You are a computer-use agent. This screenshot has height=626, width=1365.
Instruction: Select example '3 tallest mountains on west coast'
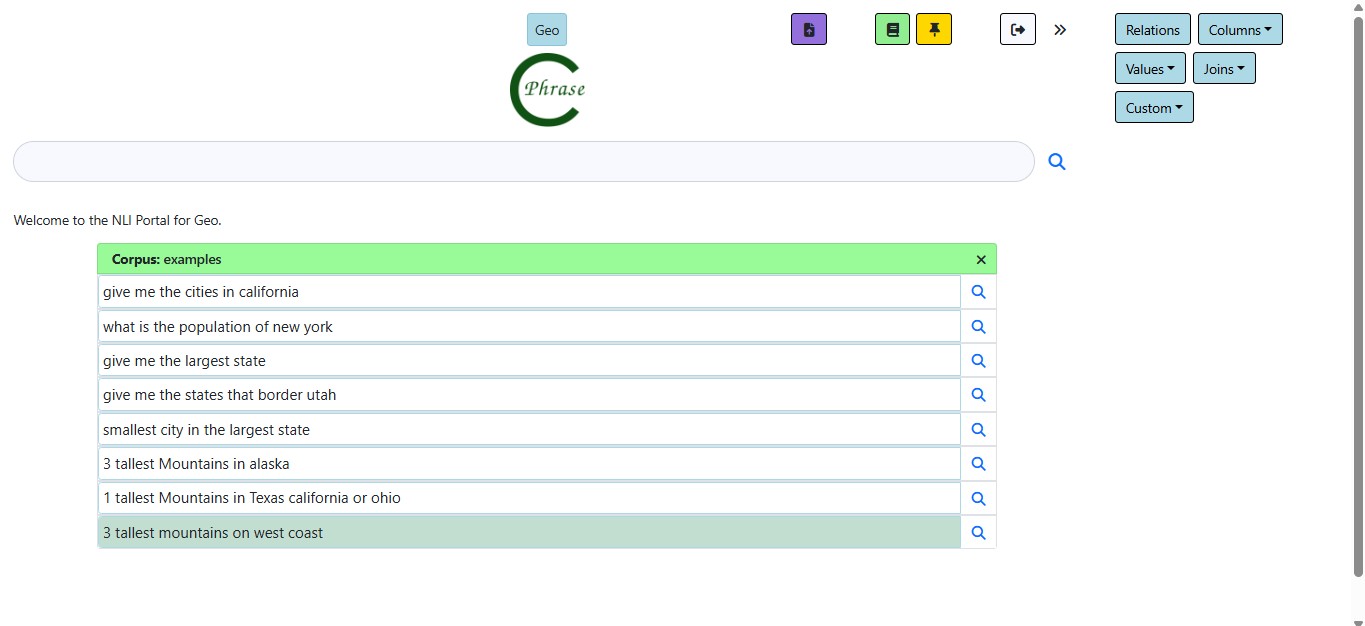point(529,533)
